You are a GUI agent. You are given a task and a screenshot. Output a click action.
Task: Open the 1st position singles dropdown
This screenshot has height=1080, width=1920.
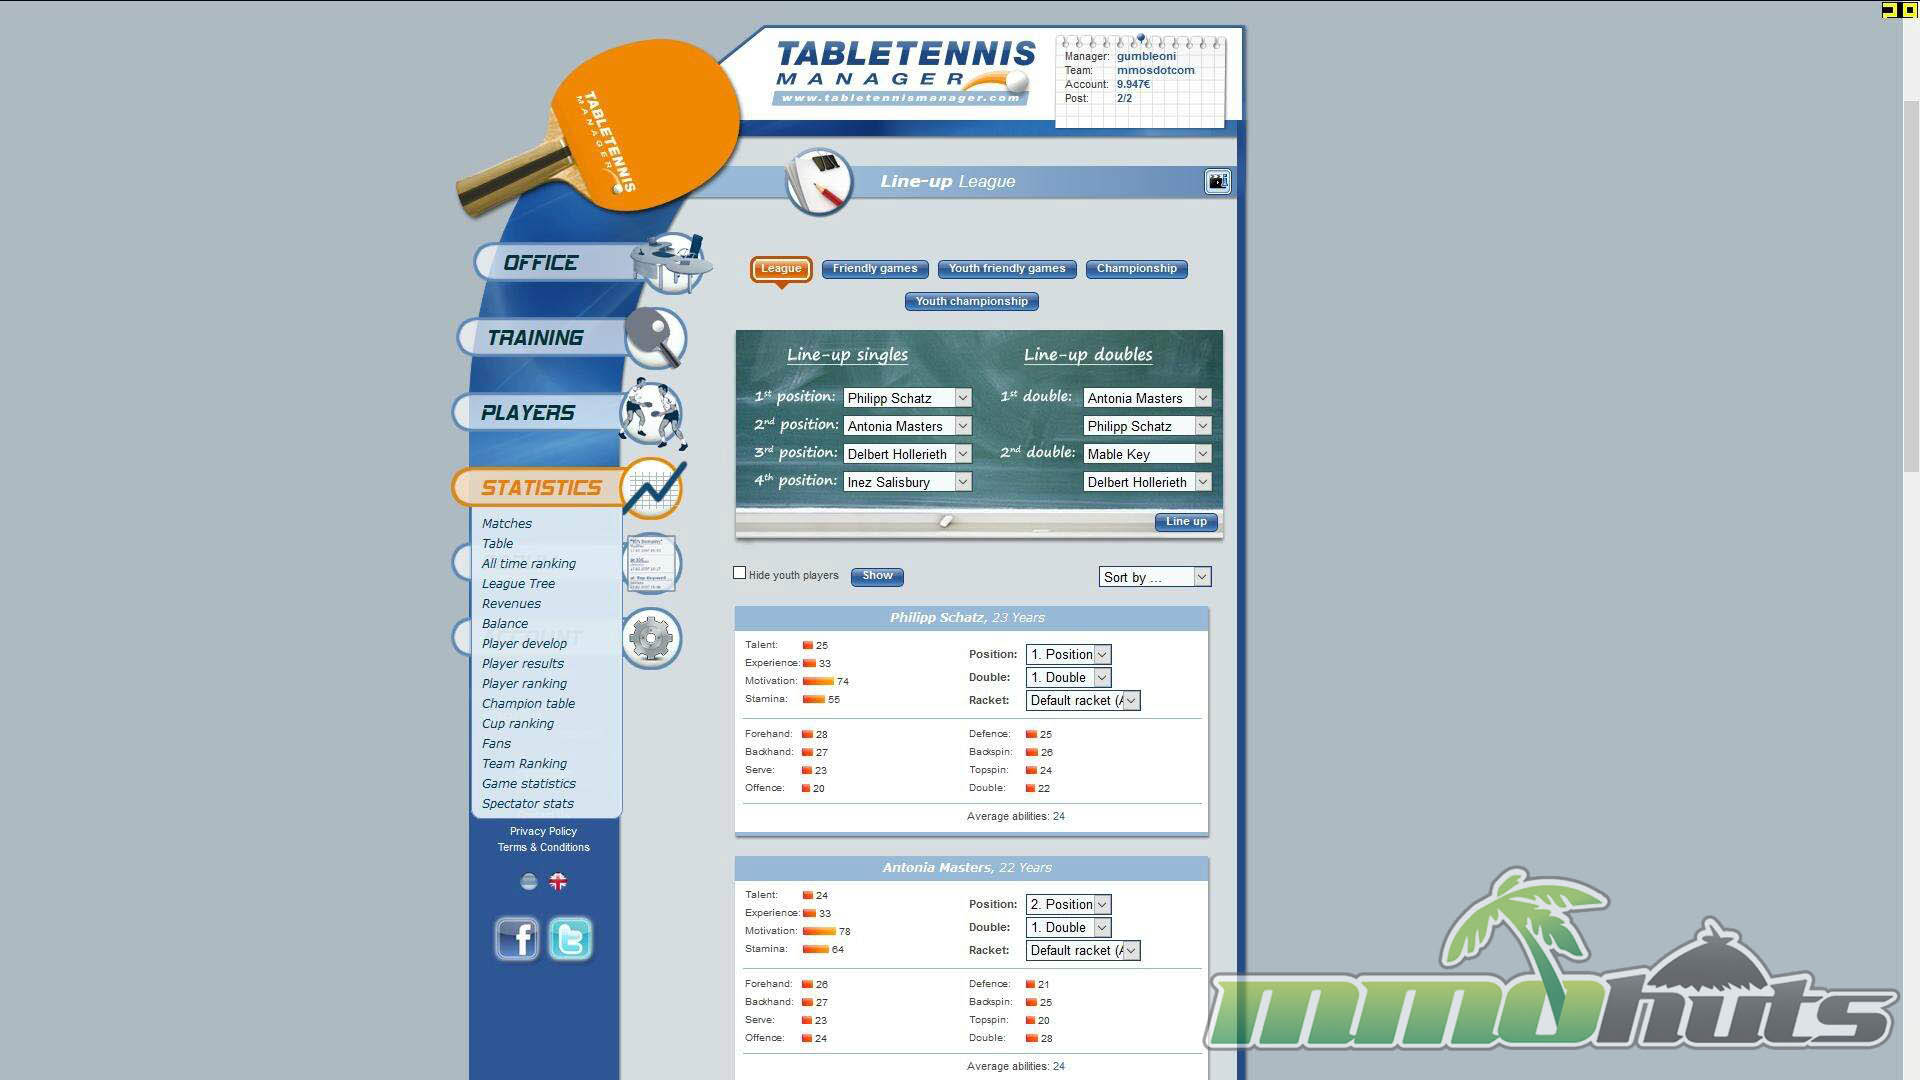pos(907,398)
